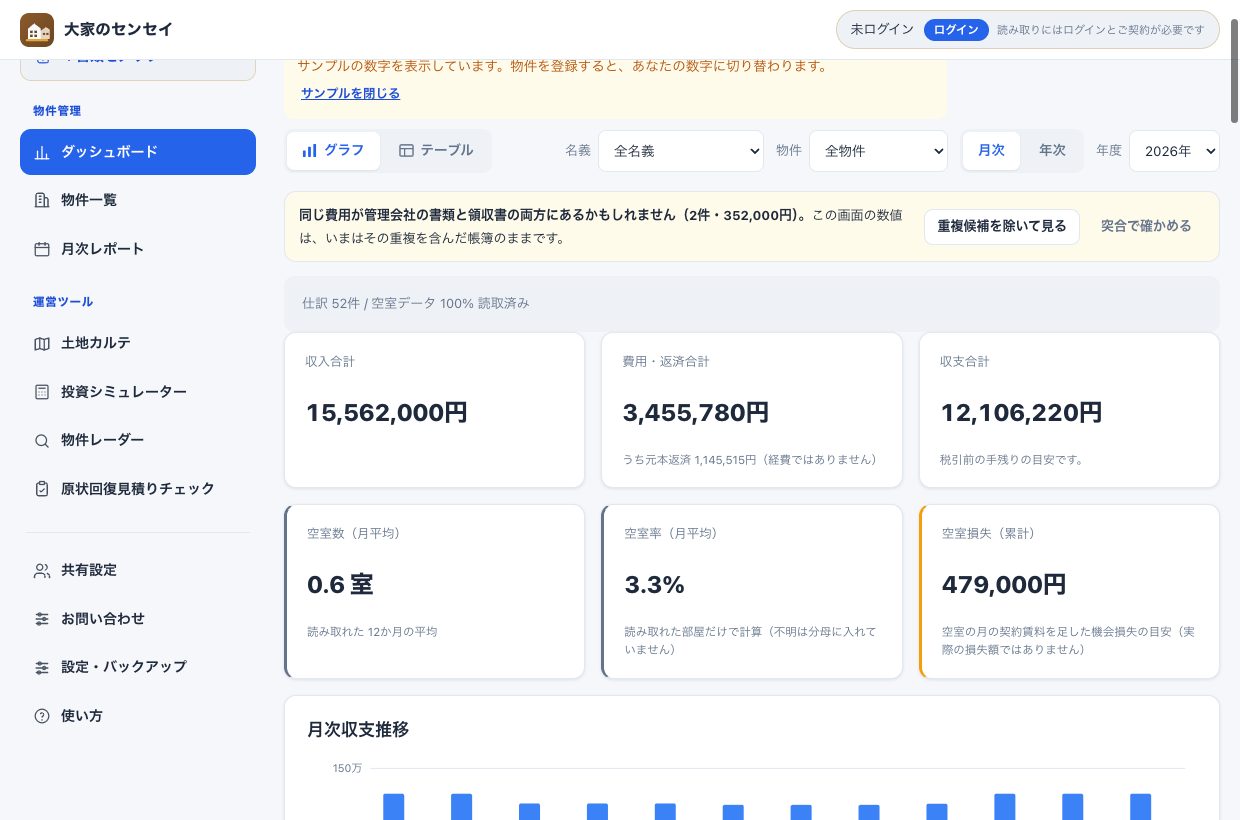Open 投資シミュレーター tool
1240x820 pixels.
[x=138, y=392]
